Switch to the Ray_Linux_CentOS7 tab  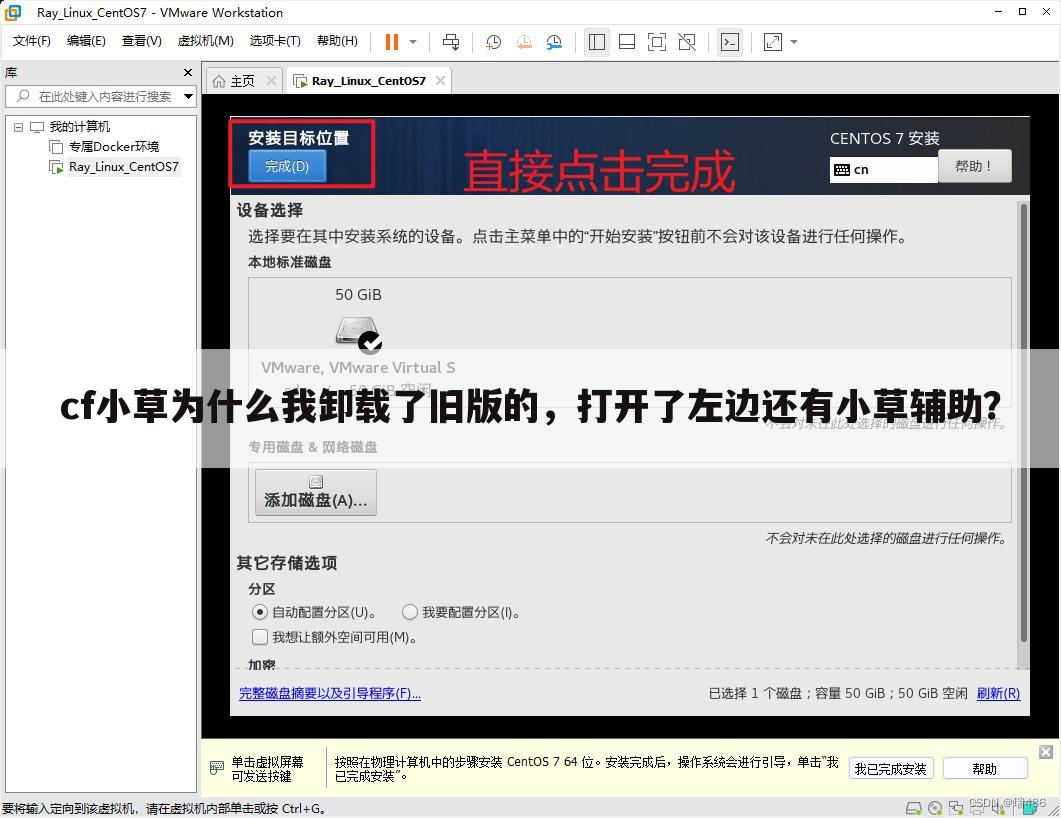pos(368,81)
